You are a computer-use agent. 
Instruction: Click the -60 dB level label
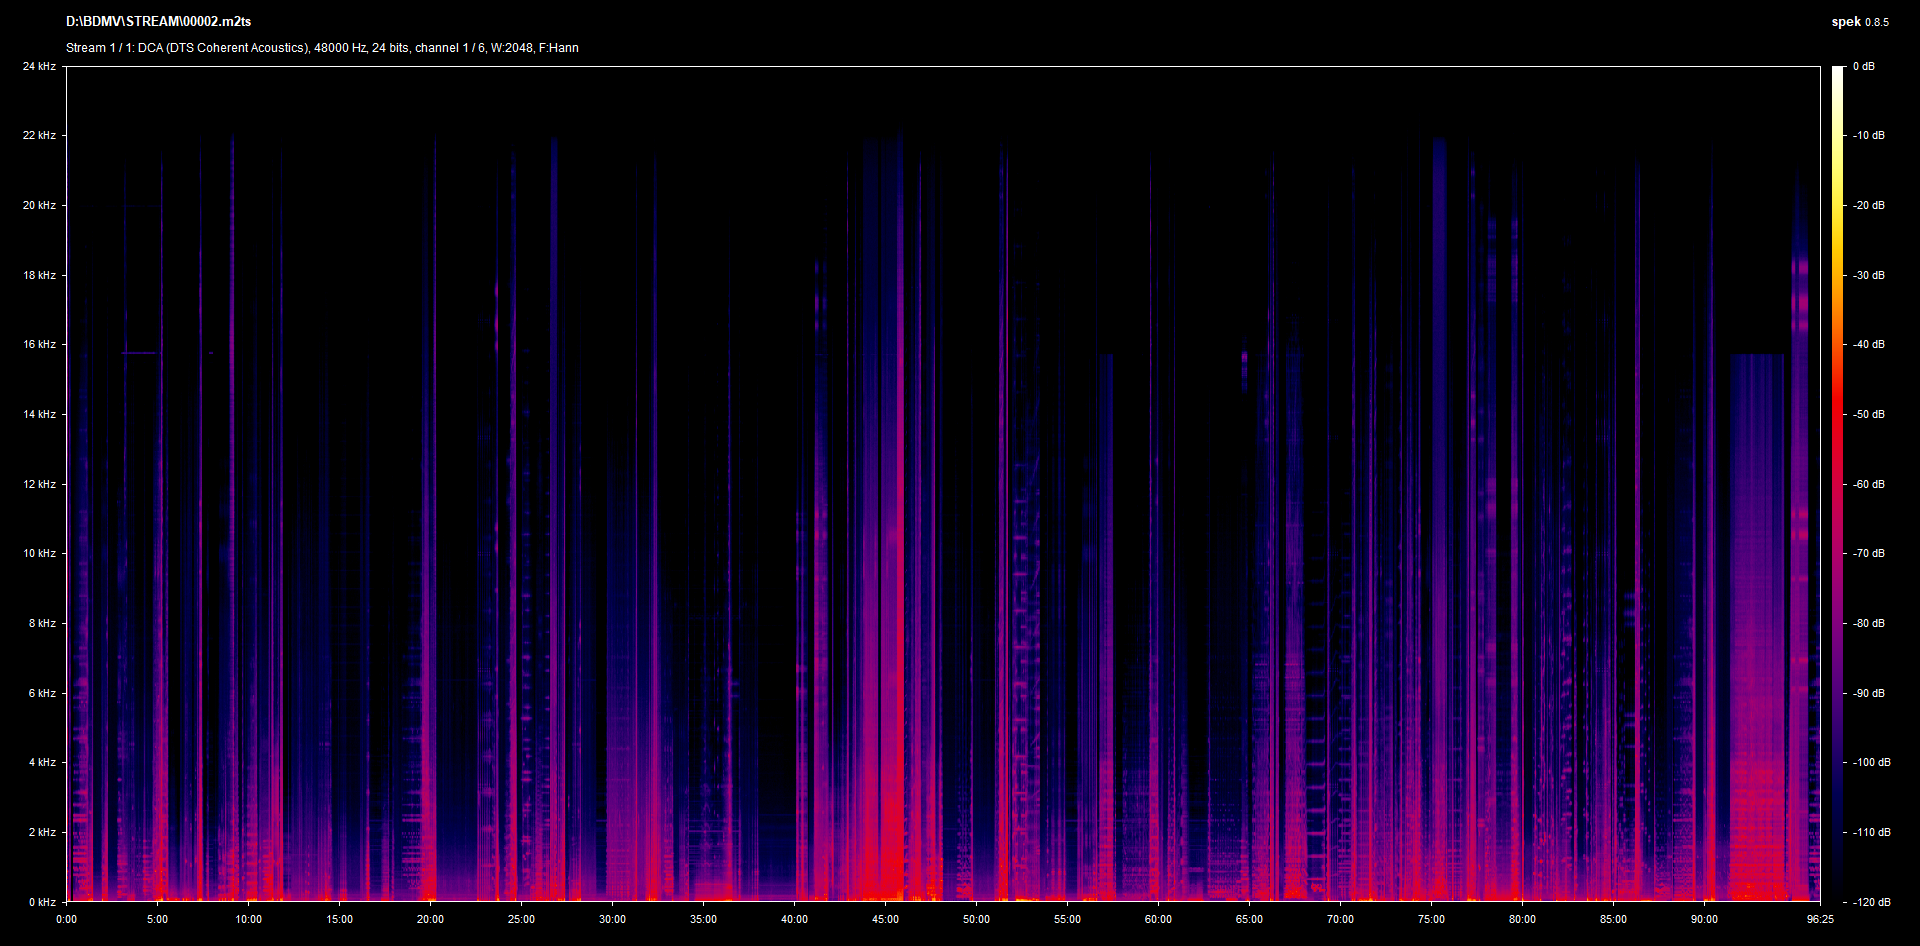point(1868,484)
